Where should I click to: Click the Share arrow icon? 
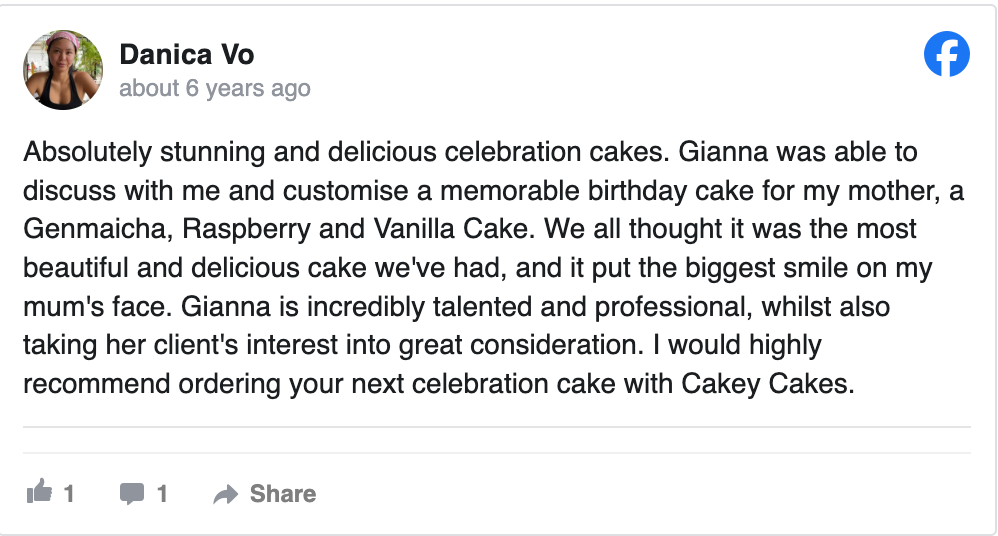click(226, 494)
